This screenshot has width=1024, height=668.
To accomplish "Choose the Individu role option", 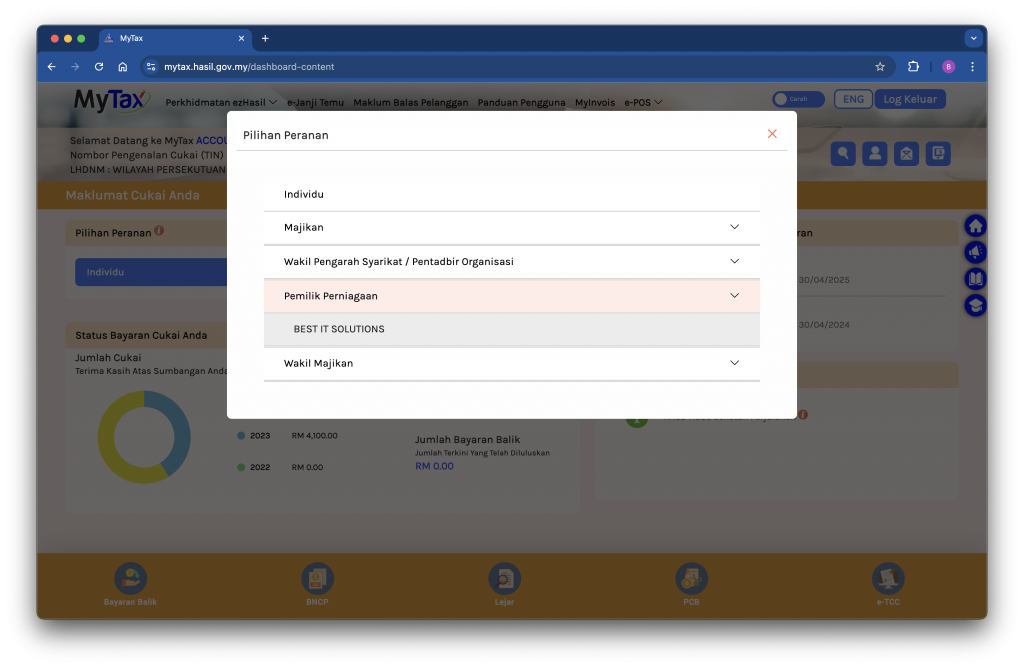I will pos(304,194).
